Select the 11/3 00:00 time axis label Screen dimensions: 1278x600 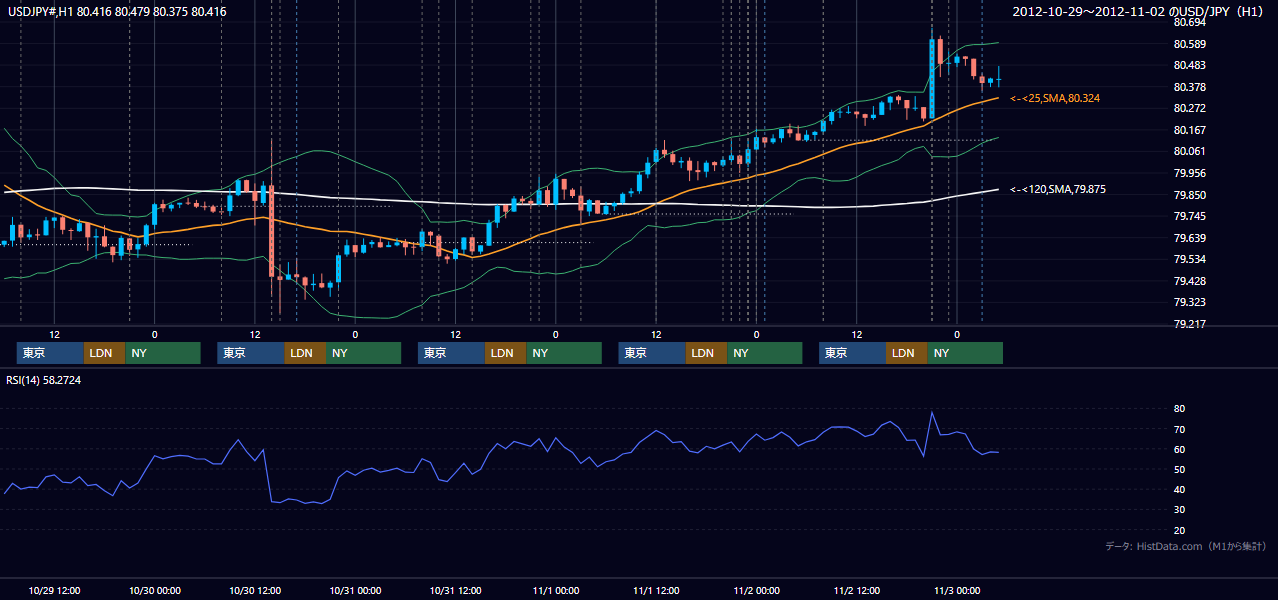957,590
